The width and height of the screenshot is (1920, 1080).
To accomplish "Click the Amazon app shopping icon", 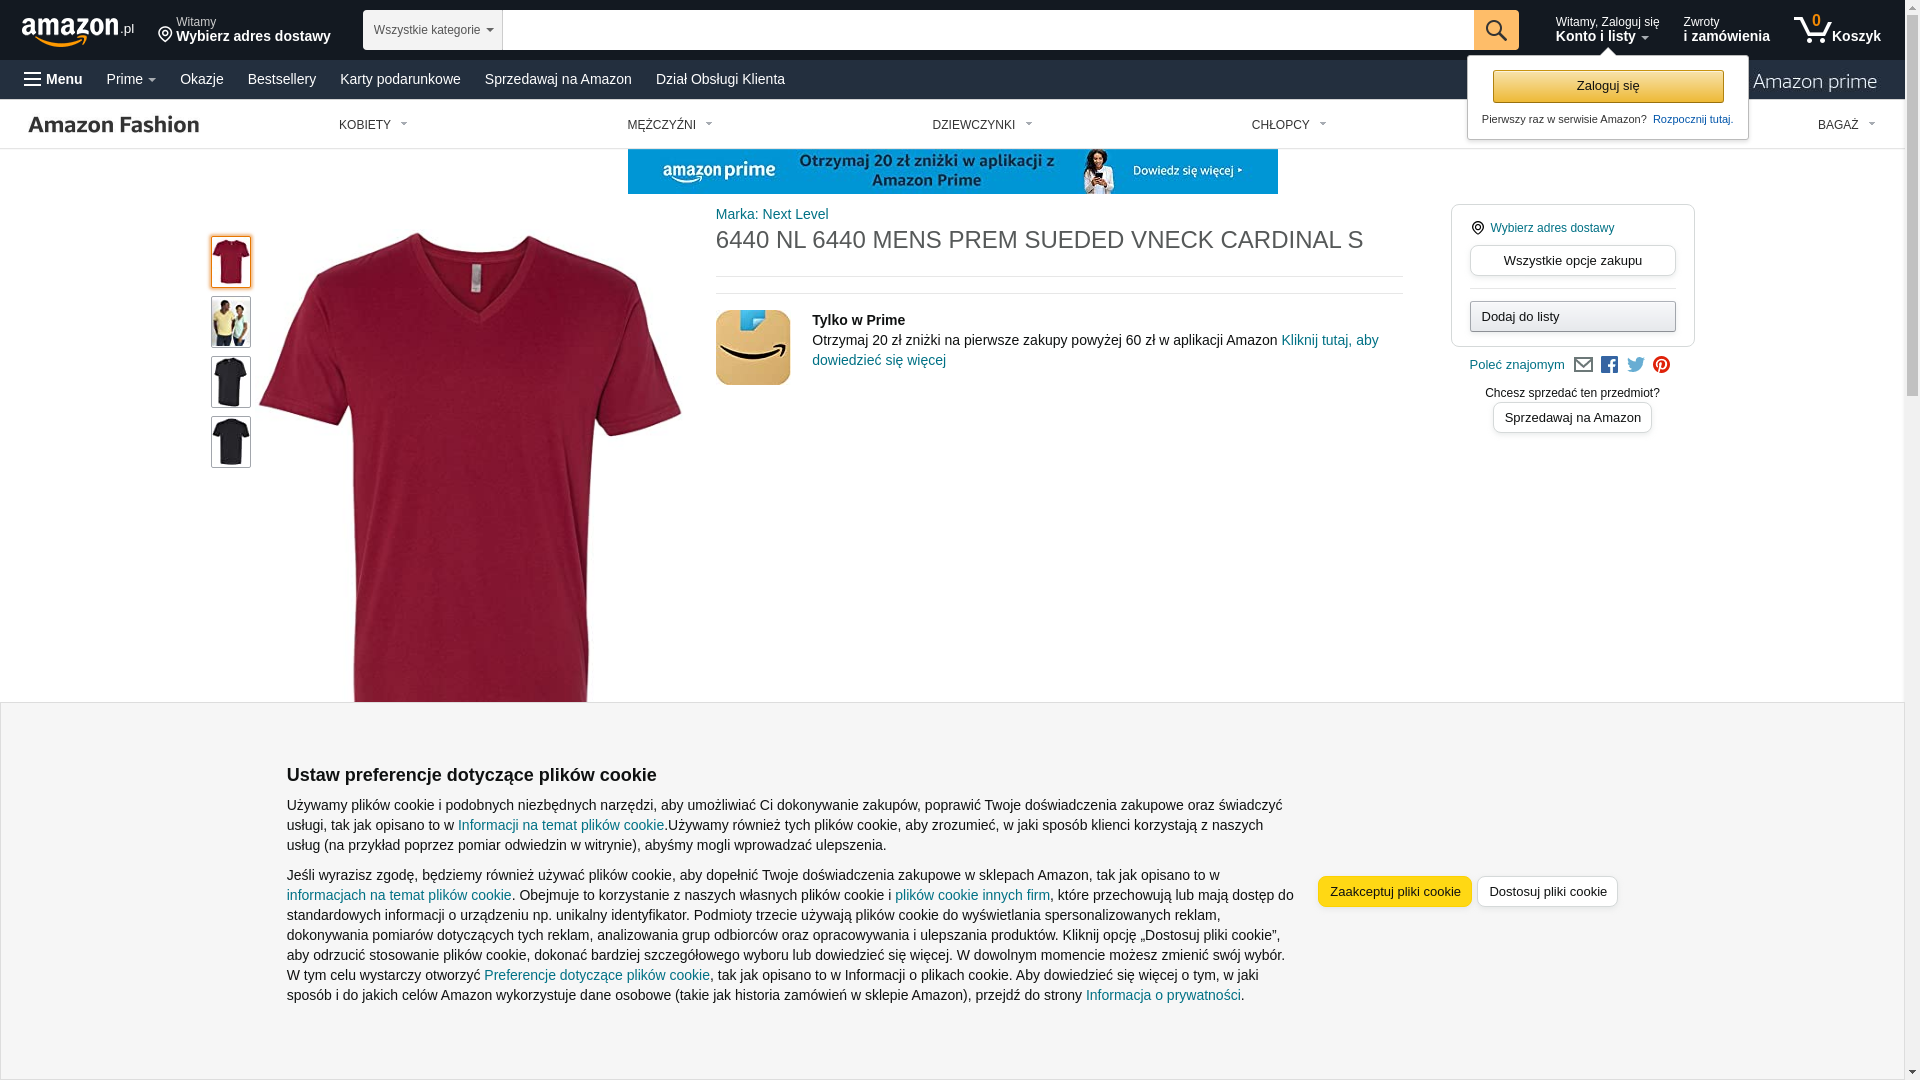I will 752,347.
